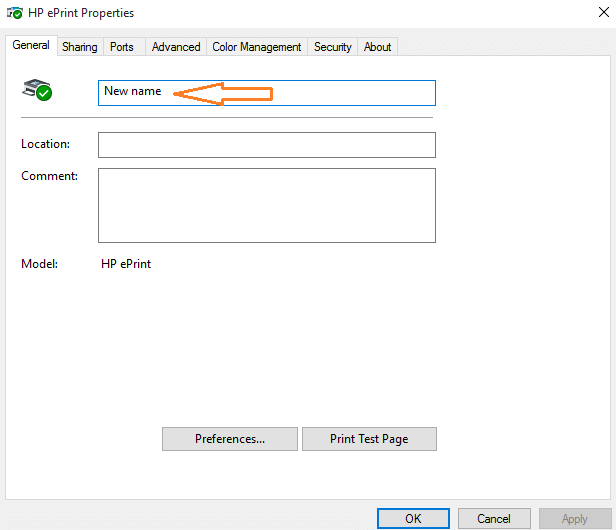Close the HP ePrint Properties dialog
Image resolution: width=616 pixels, height=530 pixels.
point(603,12)
